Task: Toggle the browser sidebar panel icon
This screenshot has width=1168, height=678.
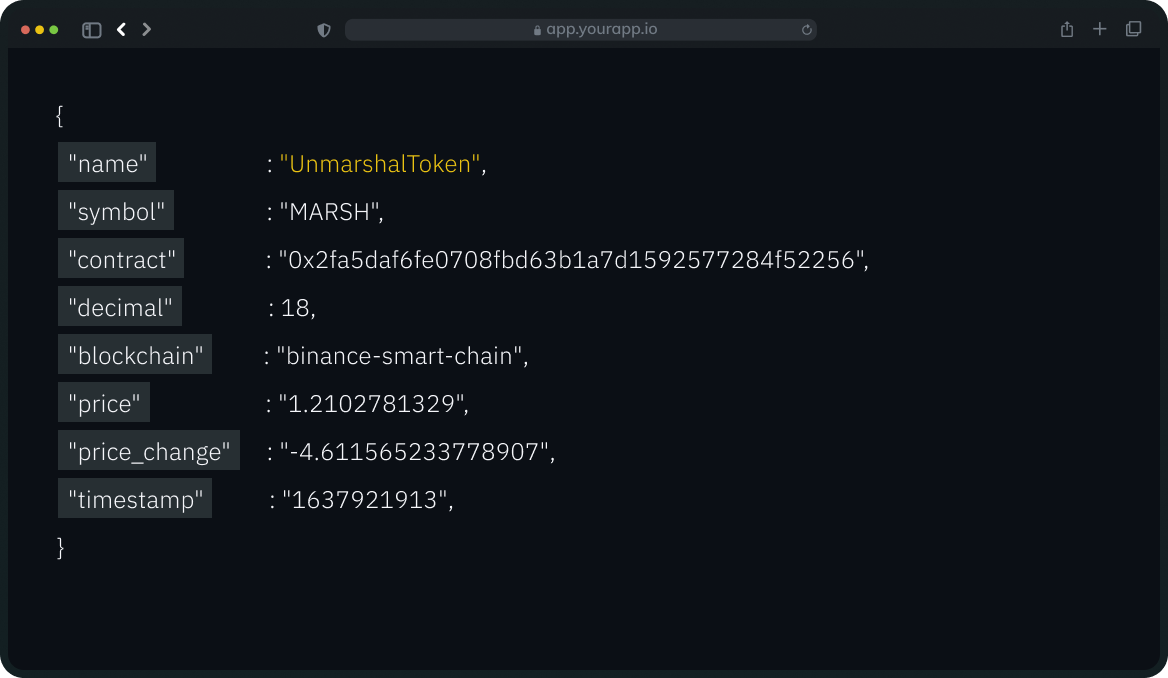Action: [92, 30]
